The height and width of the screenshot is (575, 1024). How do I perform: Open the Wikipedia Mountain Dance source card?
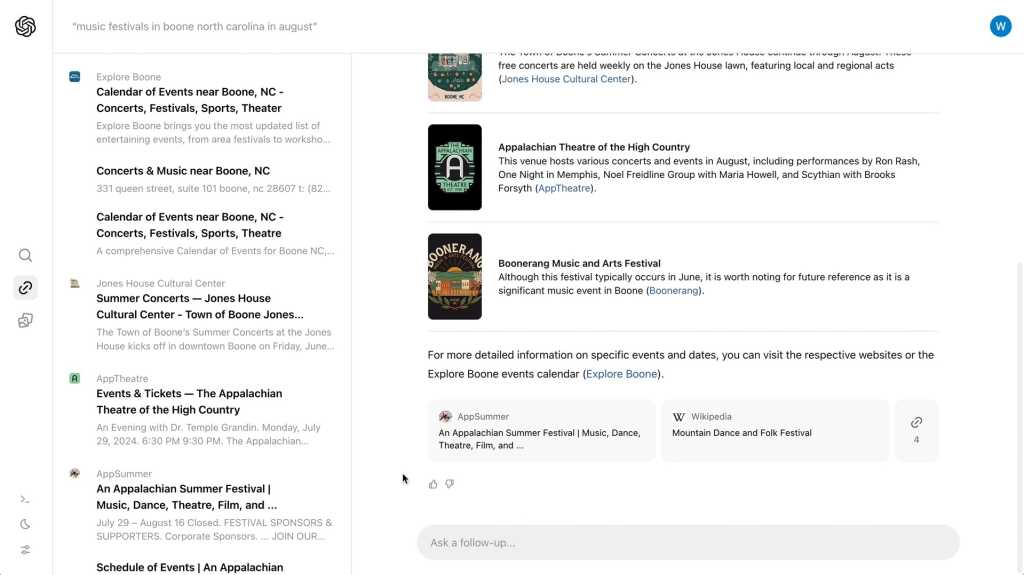774,430
